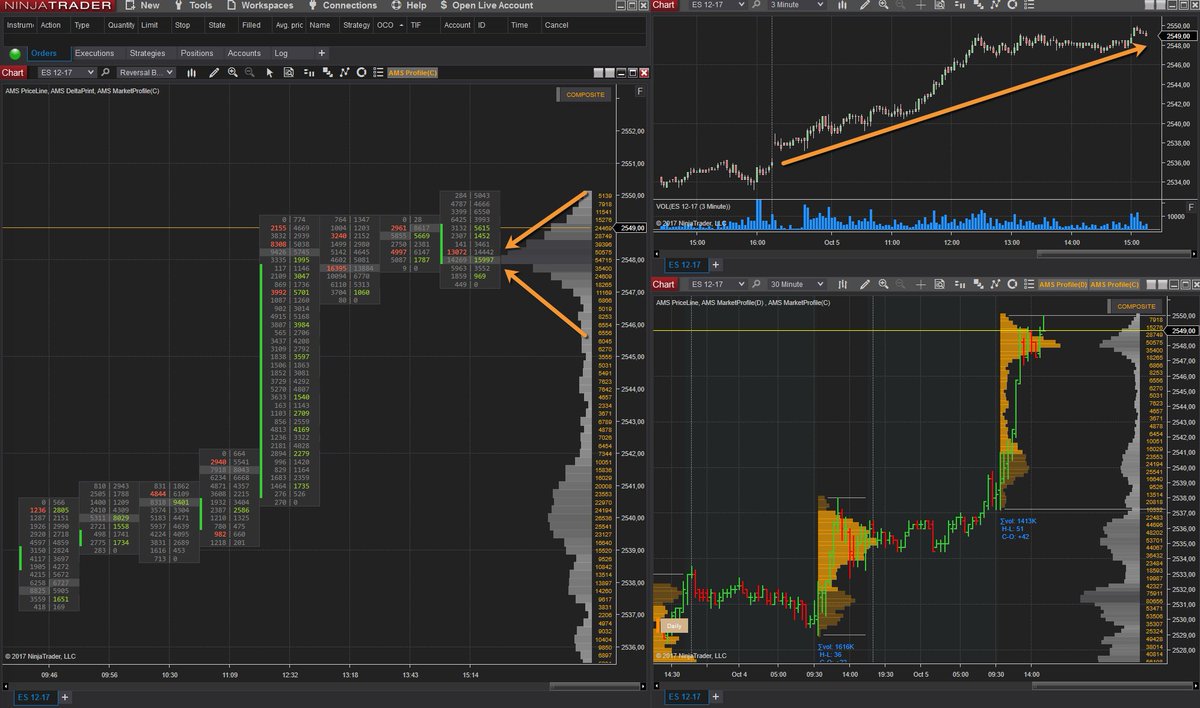Toggle COMPOSITE button in 30 Minute chart

coord(1135,306)
